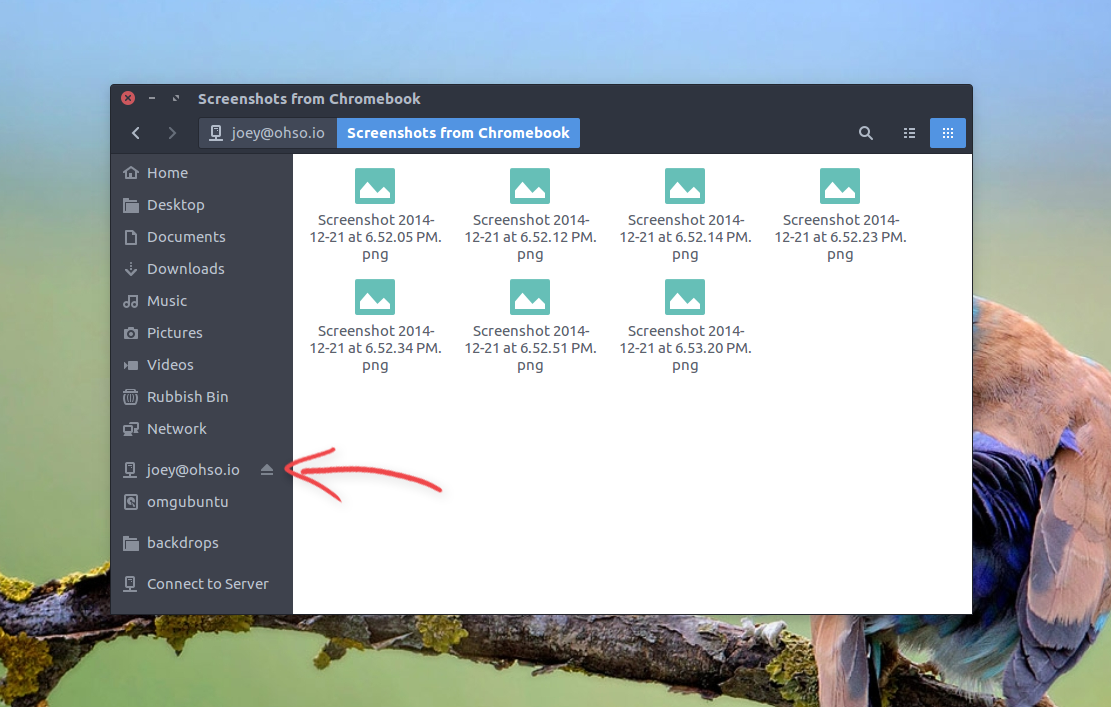Click the joey@ohso.io path bar segment
Image resolution: width=1111 pixels, height=707 pixels.
tap(267, 133)
